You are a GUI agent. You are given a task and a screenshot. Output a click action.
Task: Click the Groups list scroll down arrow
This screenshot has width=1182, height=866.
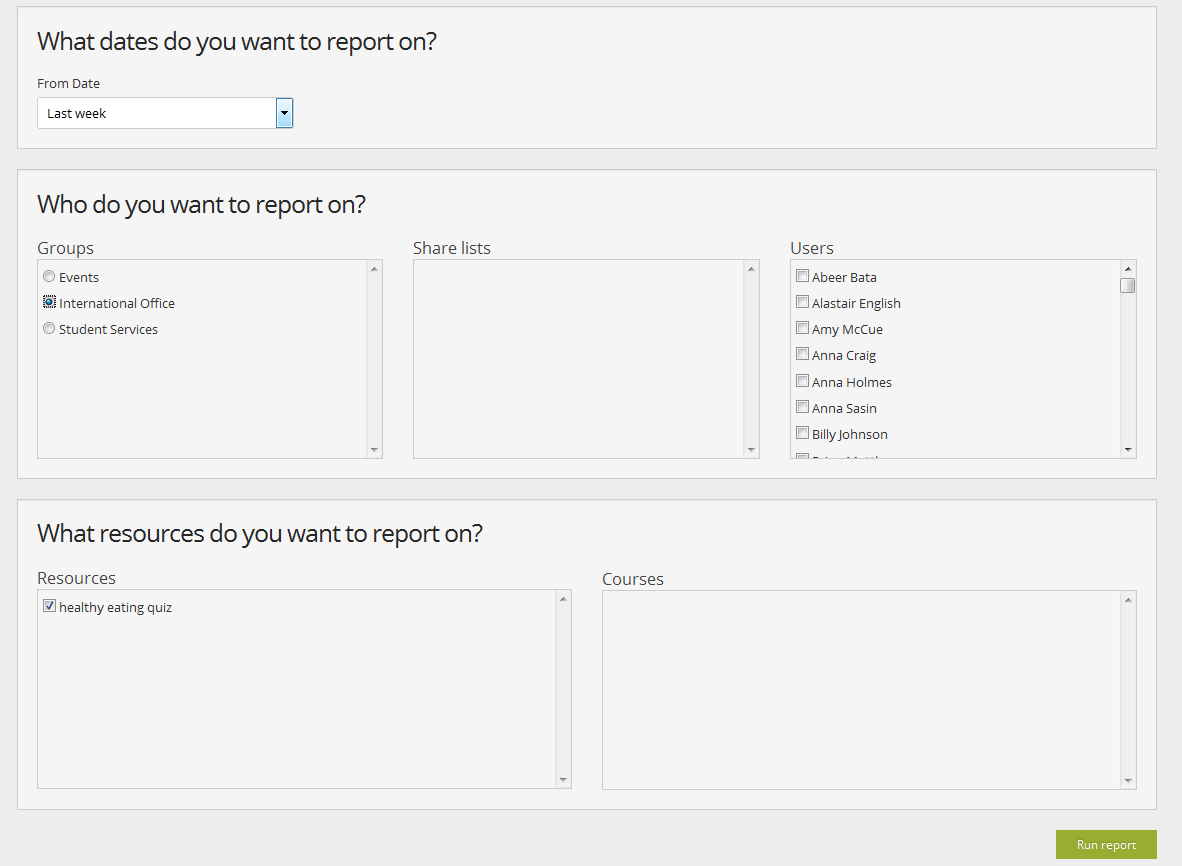pos(374,450)
